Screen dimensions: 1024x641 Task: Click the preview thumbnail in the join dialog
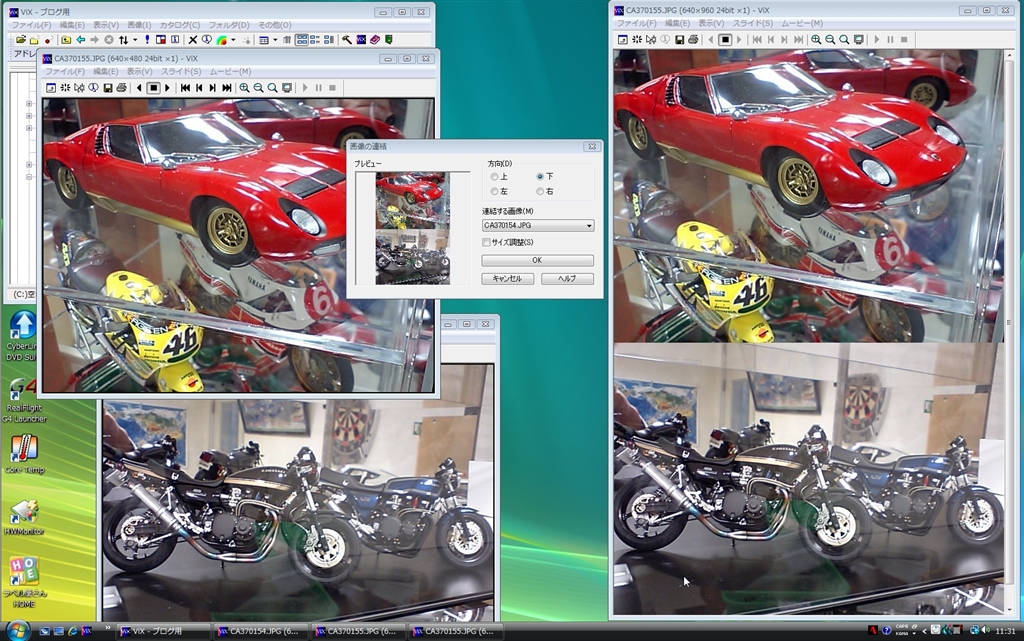412,228
